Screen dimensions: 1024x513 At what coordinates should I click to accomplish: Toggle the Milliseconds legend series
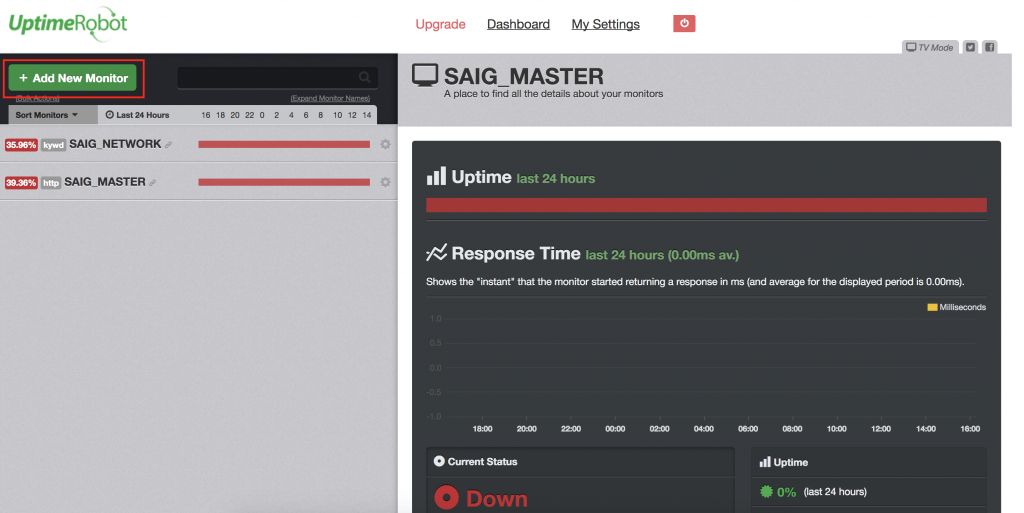click(957, 307)
